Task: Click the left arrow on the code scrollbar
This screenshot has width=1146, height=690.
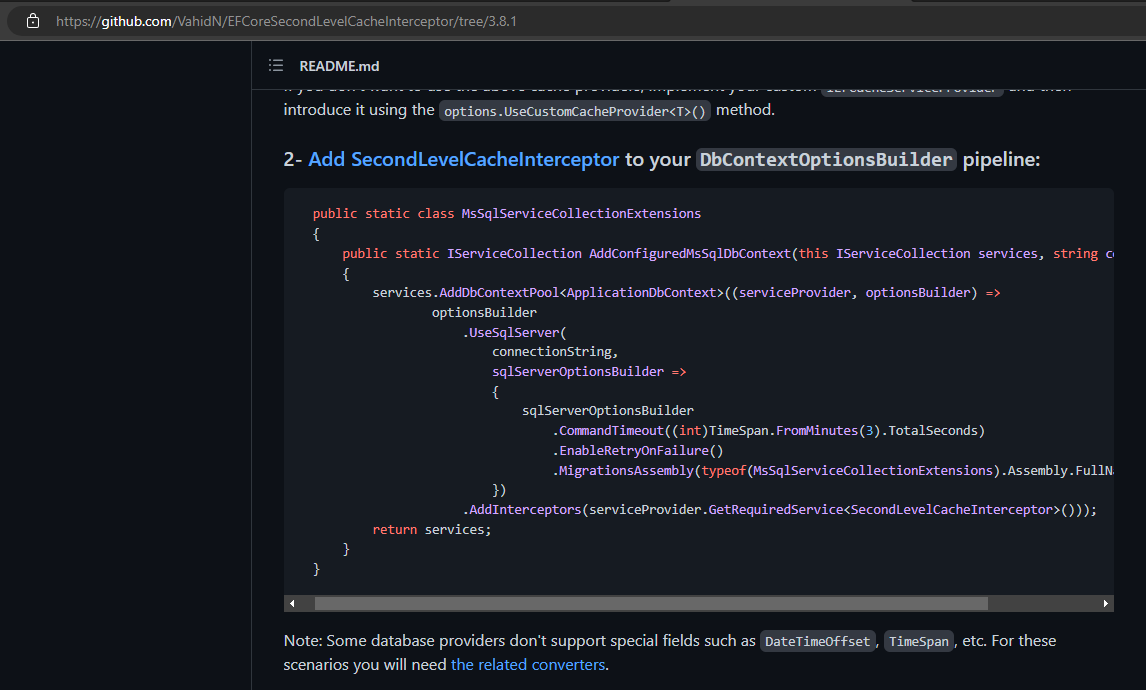Action: pyautogui.click(x=292, y=603)
